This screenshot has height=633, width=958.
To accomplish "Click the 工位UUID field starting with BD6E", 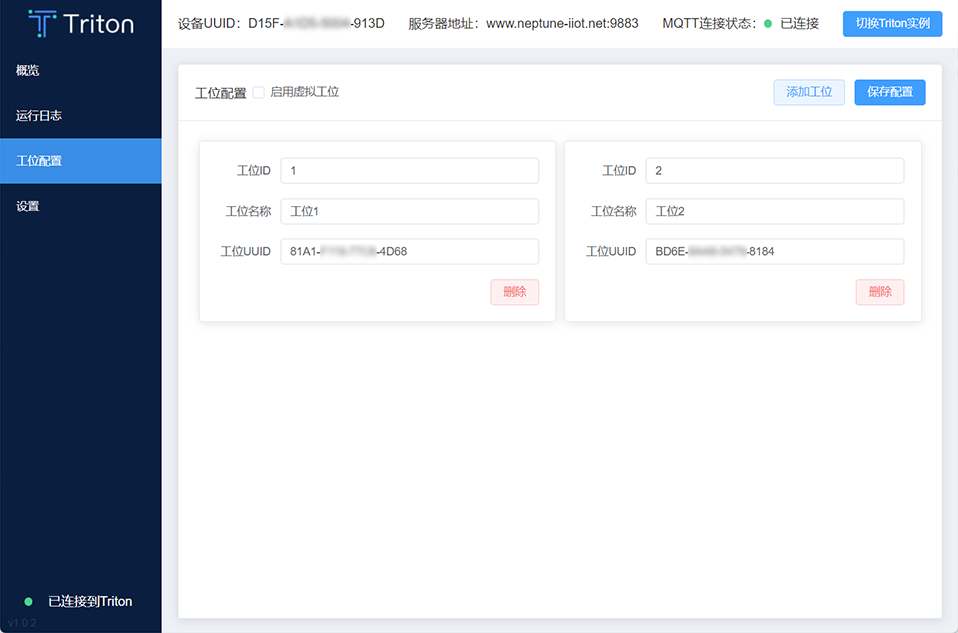I will [x=774, y=252].
